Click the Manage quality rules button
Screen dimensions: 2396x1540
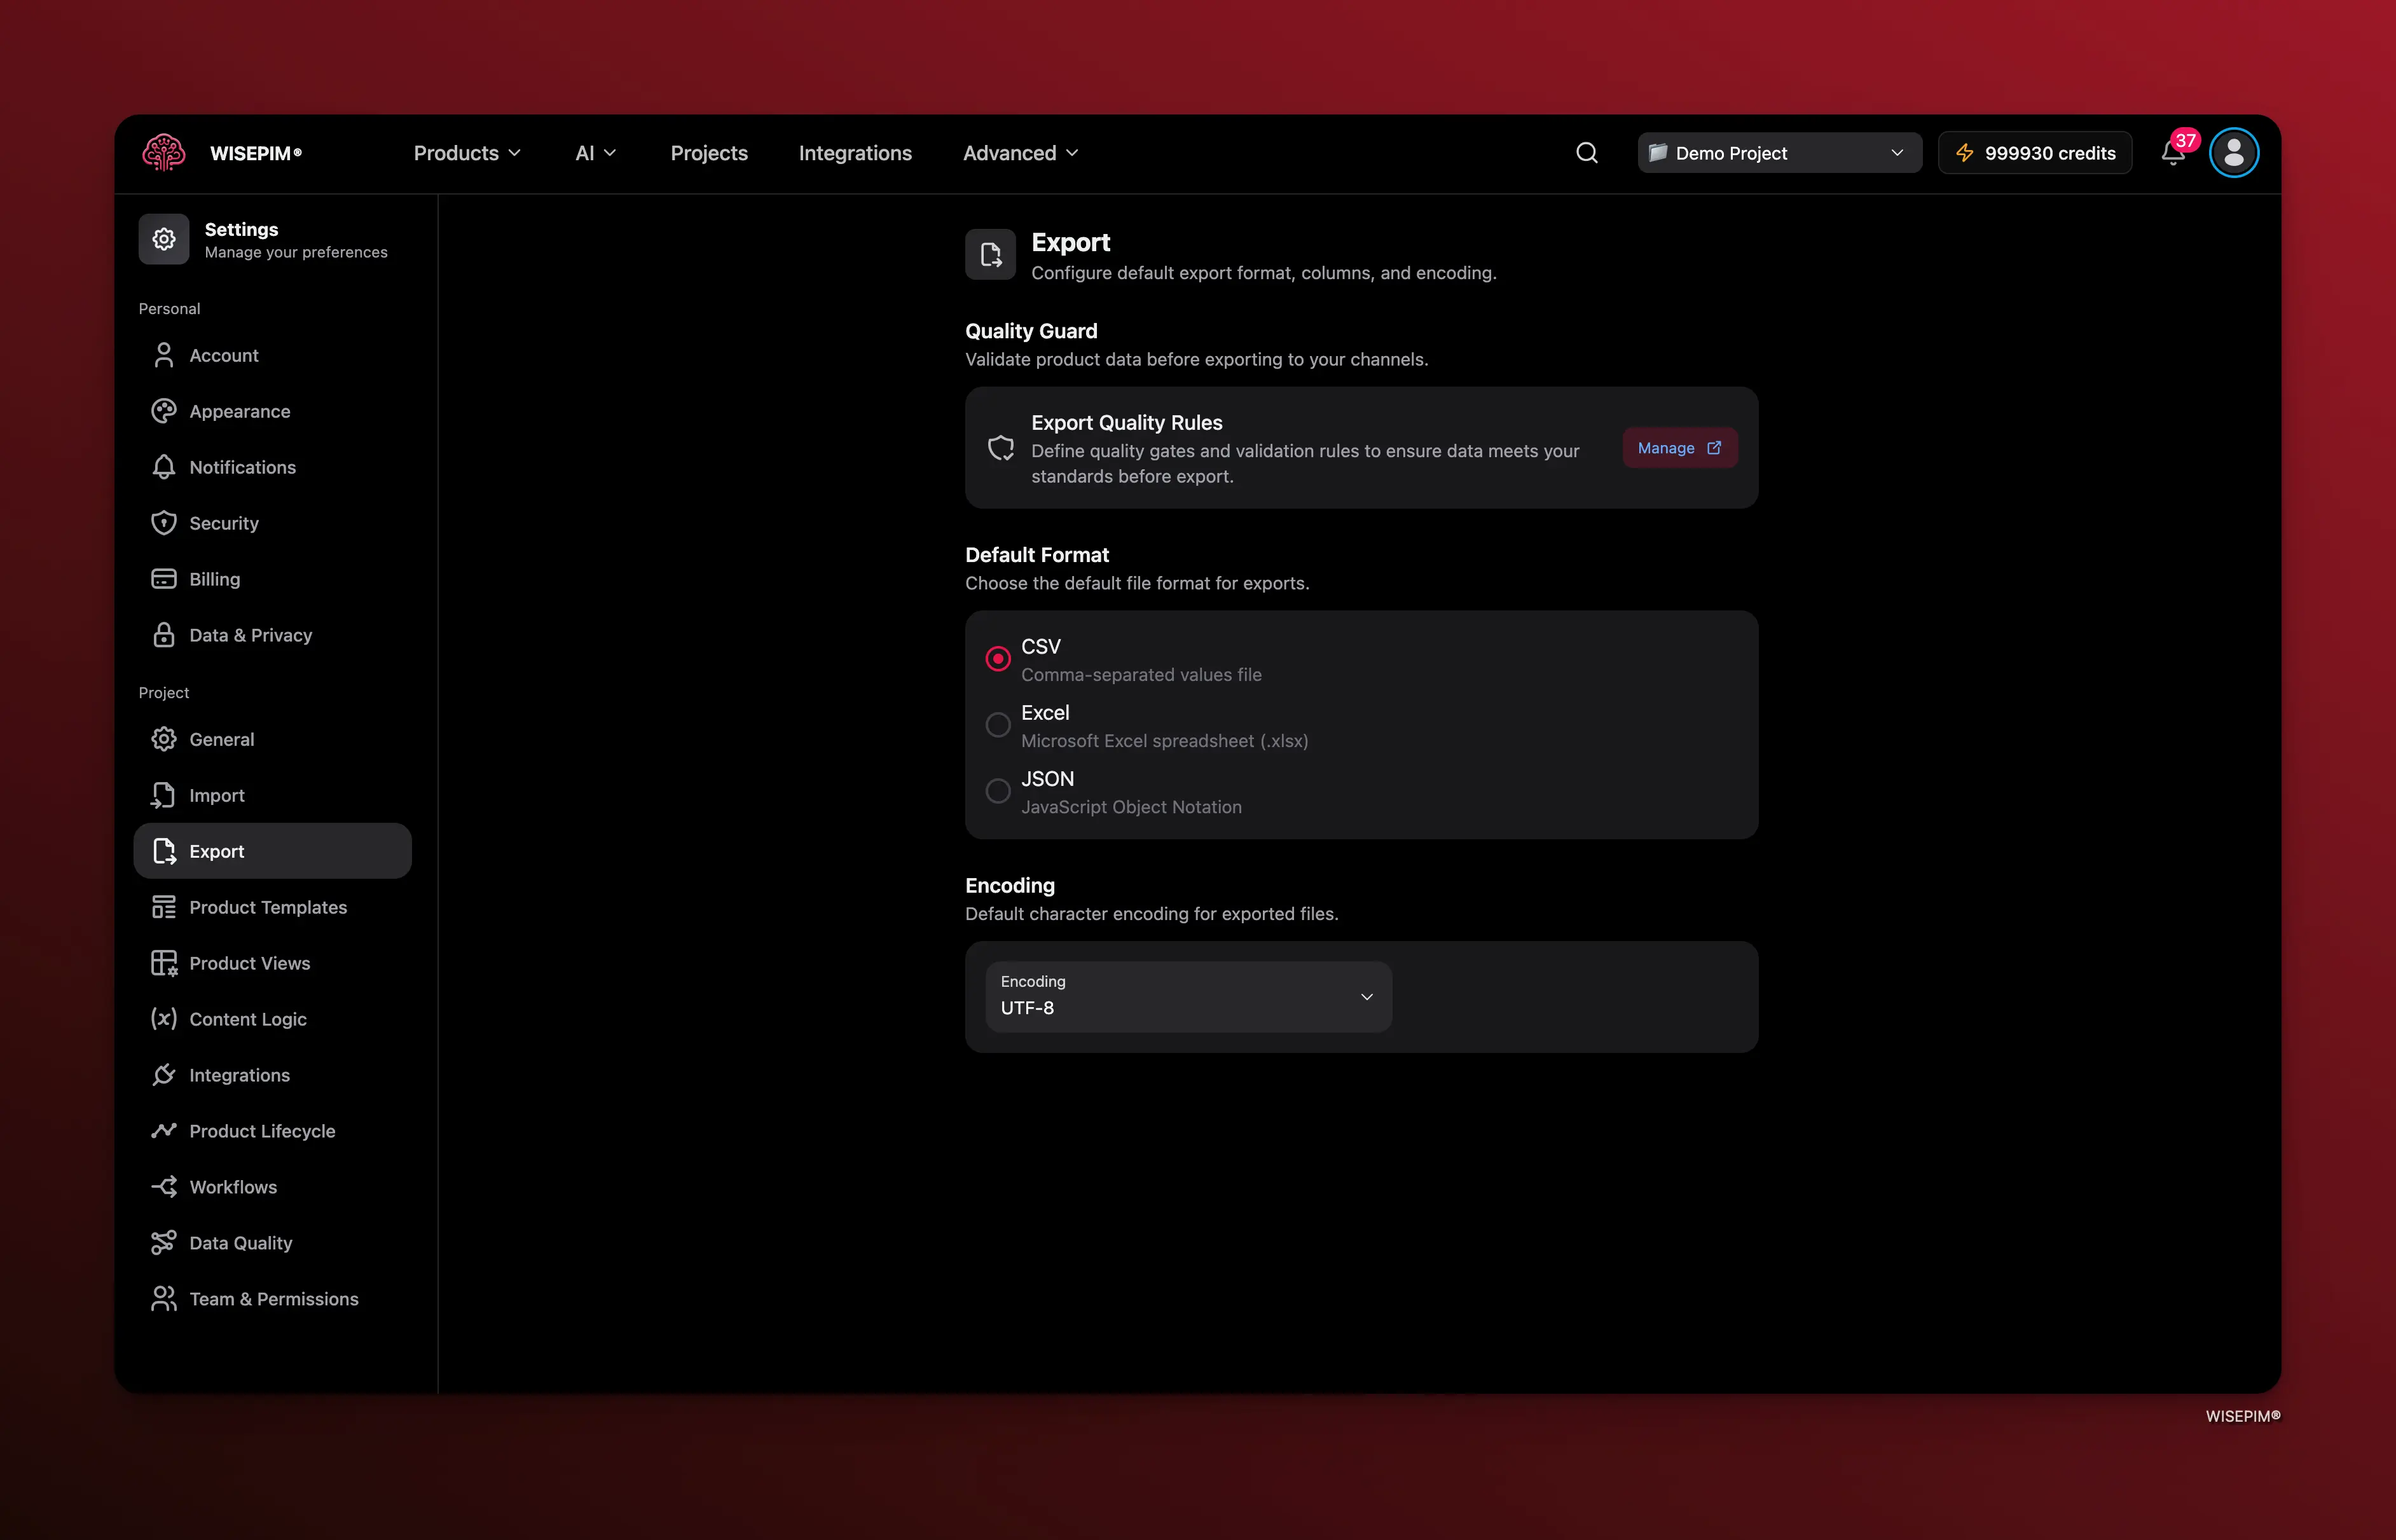[1679, 448]
